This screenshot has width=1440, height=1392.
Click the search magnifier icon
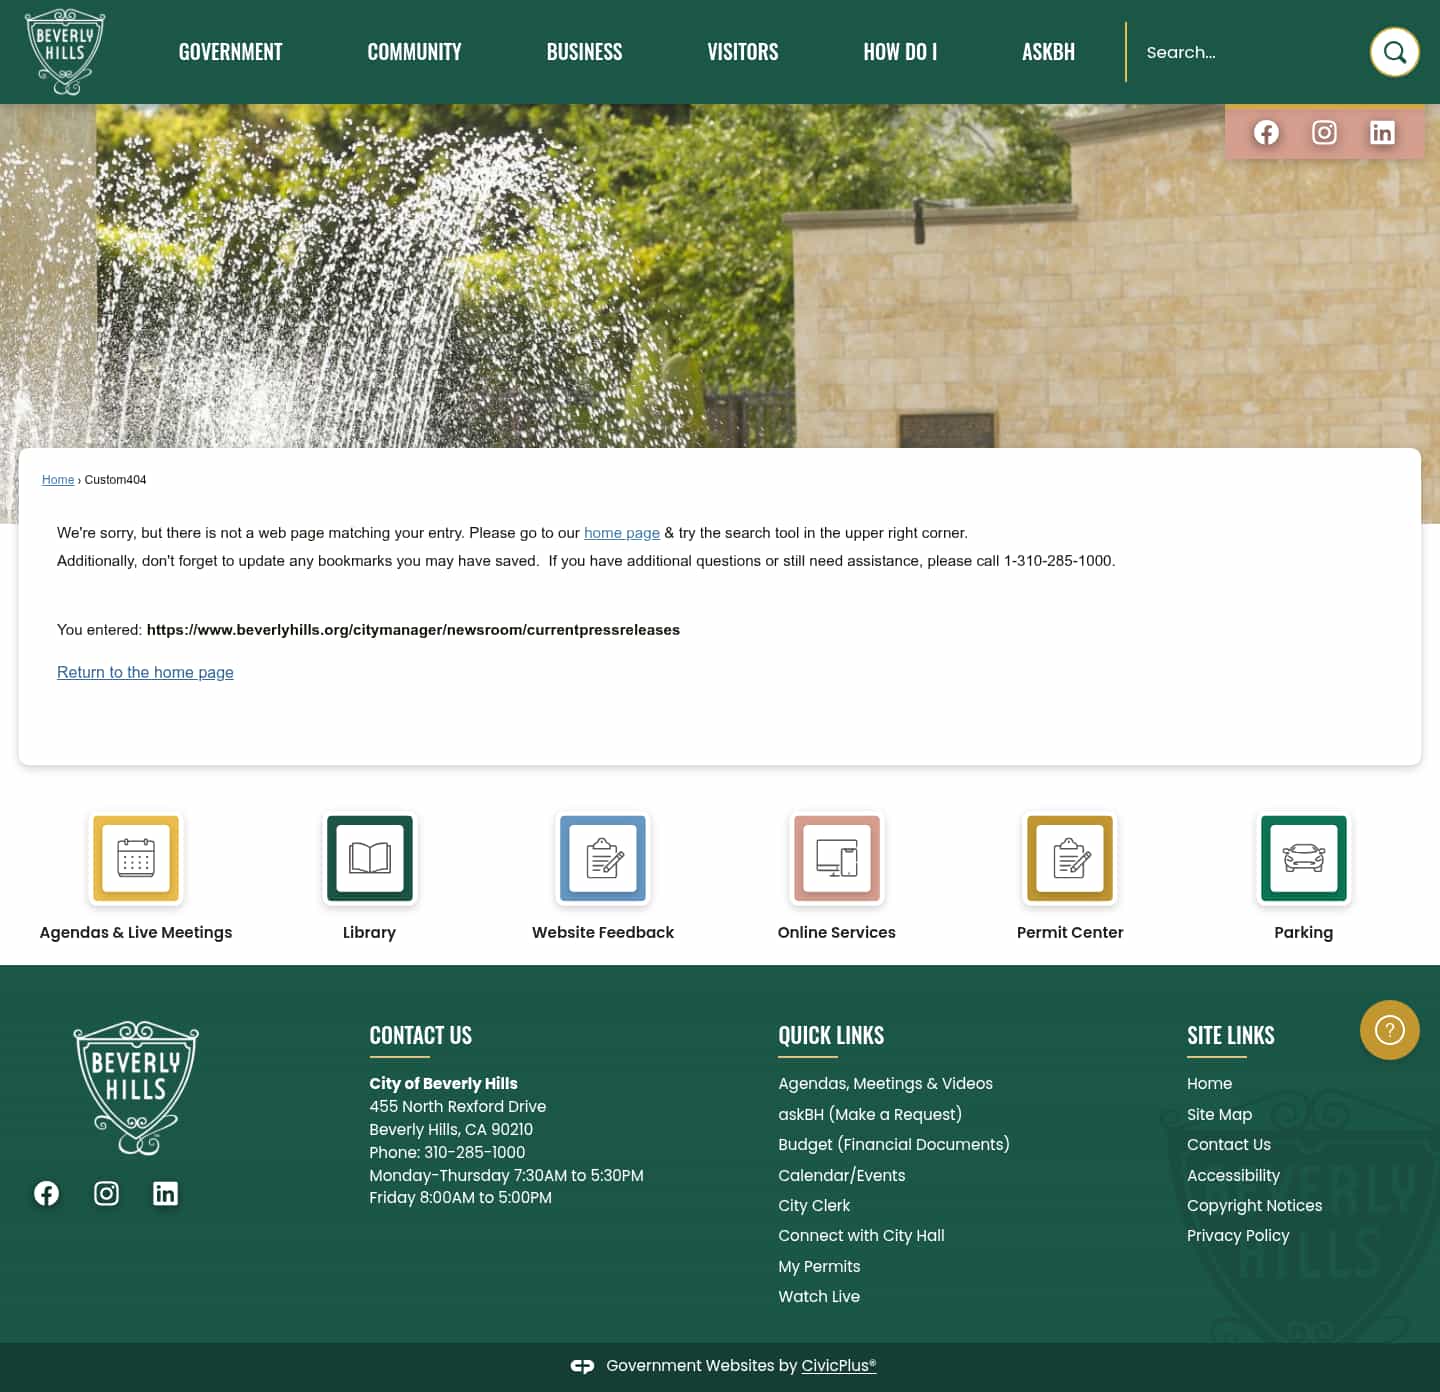tap(1394, 52)
